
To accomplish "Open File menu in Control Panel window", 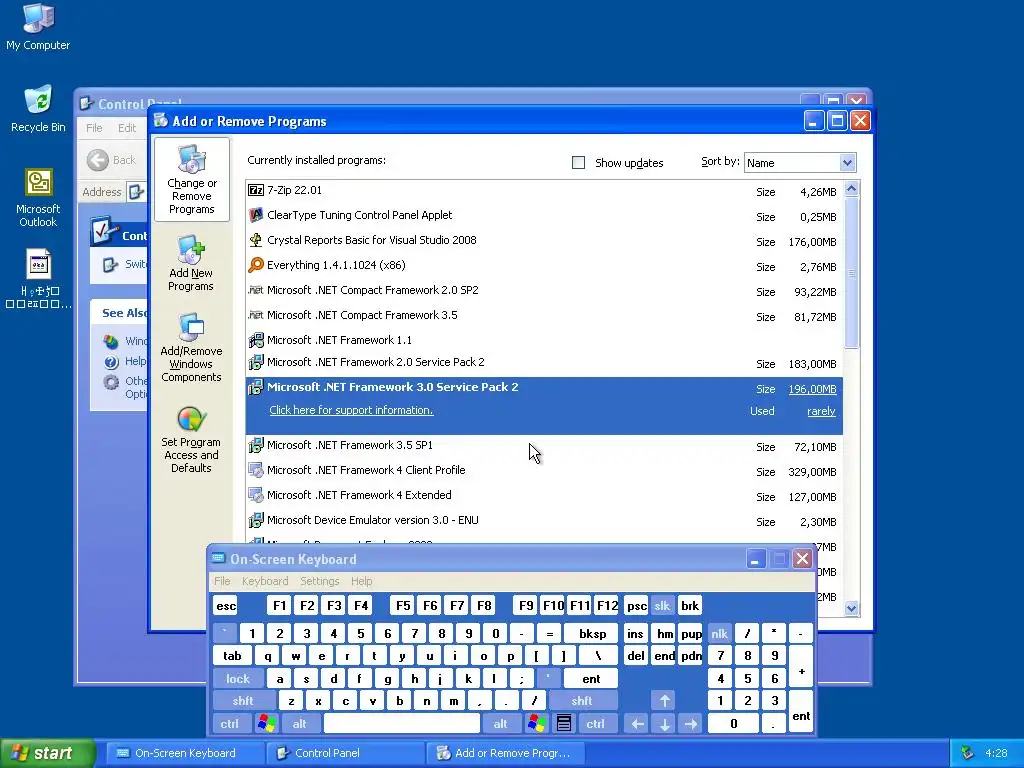I will [94, 128].
